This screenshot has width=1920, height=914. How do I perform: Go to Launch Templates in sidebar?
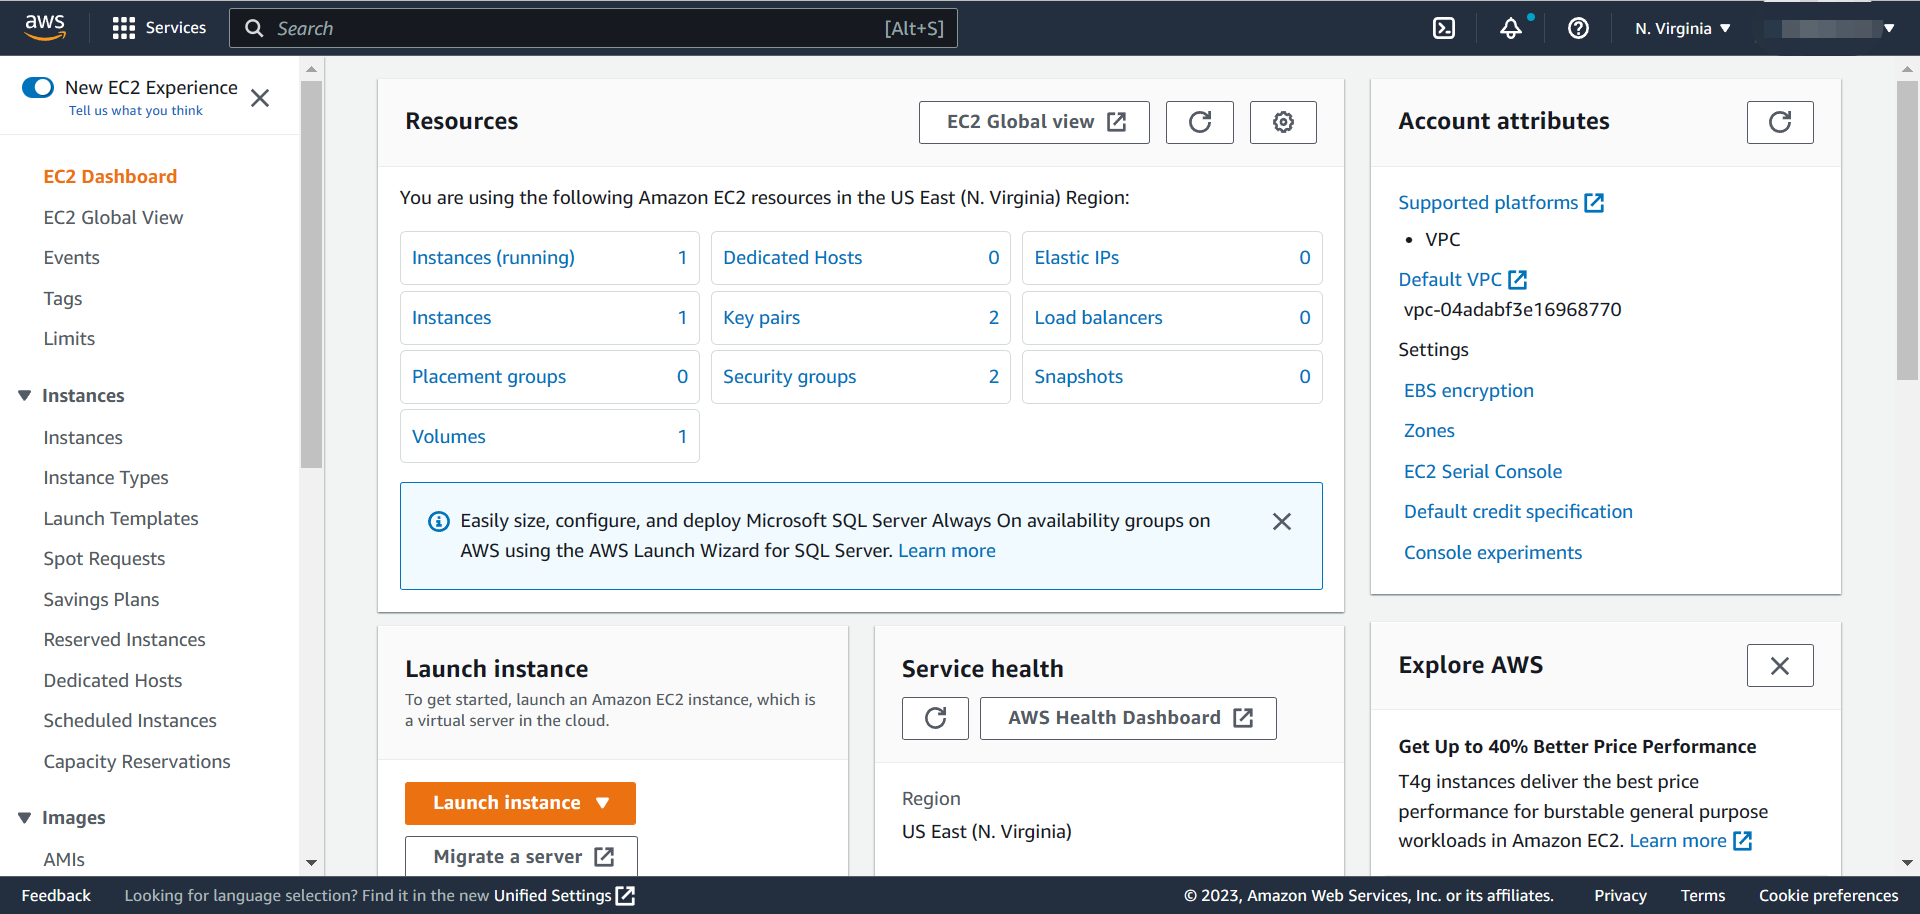121,518
